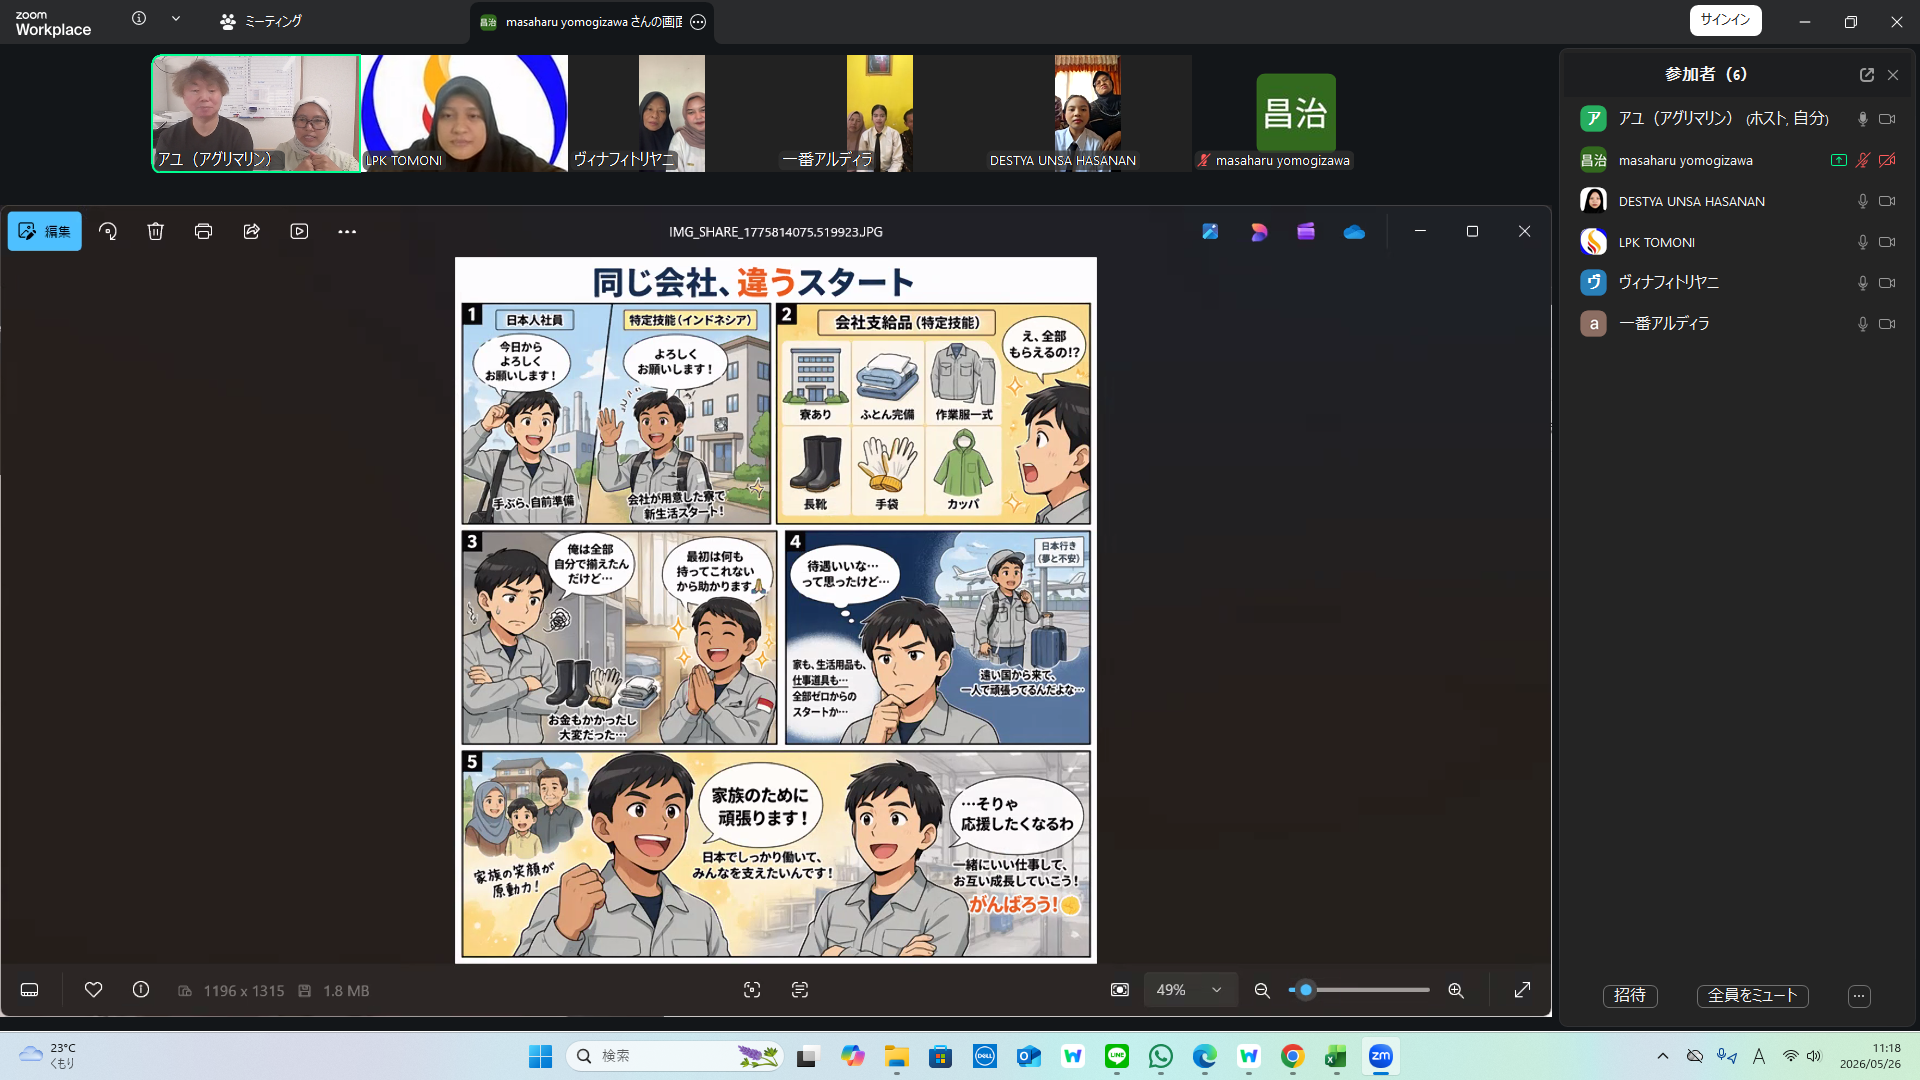Open WhatsApp from the taskbar
Viewport: 1920px width, 1080px height.
pyautogui.click(x=1161, y=1056)
